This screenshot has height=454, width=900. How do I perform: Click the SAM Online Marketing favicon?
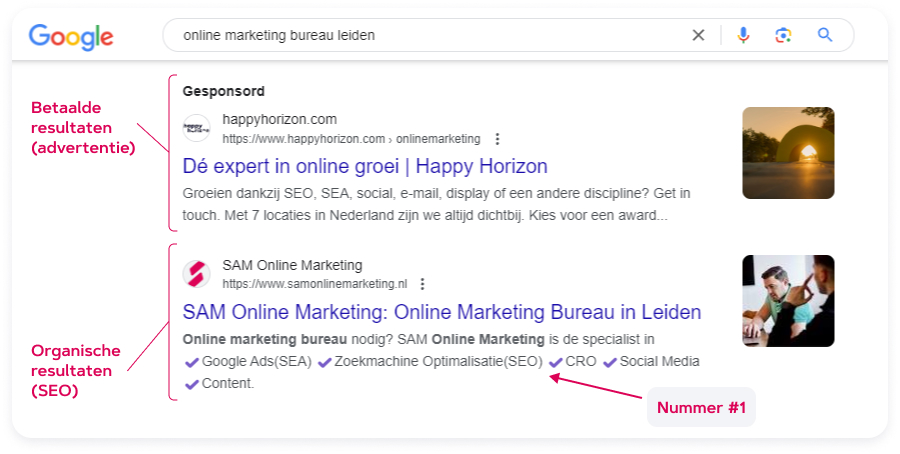pyautogui.click(x=197, y=274)
